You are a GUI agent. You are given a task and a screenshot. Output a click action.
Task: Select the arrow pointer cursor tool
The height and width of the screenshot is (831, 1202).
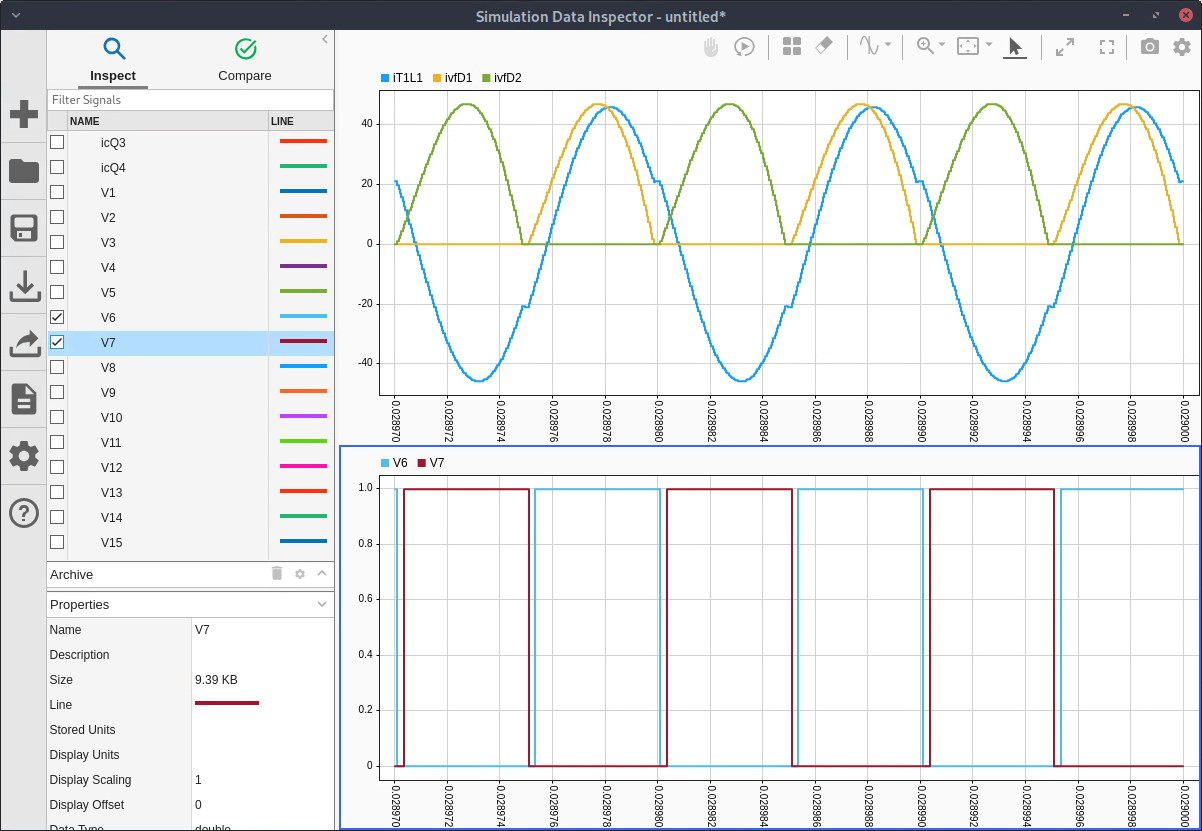1015,47
